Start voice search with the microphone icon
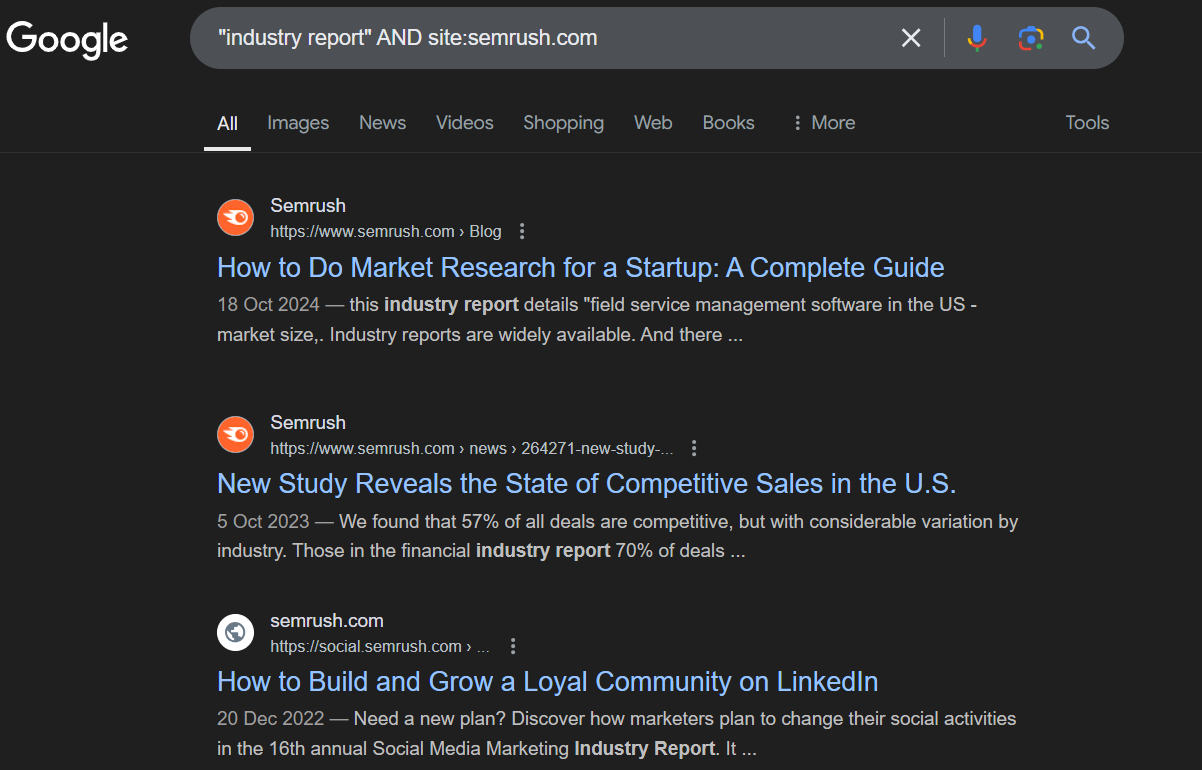Image resolution: width=1202 pixels, height=770 pixels. coord(977,38)
